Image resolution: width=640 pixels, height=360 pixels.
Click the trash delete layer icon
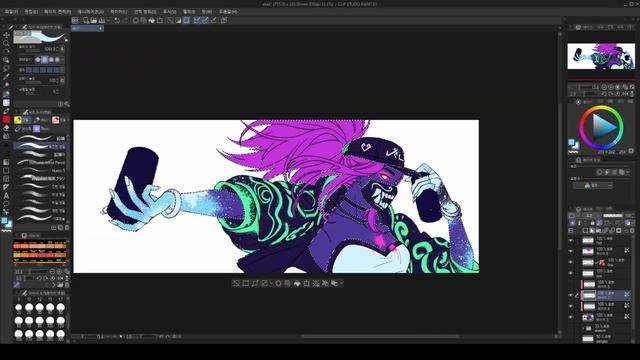point(633,230)
